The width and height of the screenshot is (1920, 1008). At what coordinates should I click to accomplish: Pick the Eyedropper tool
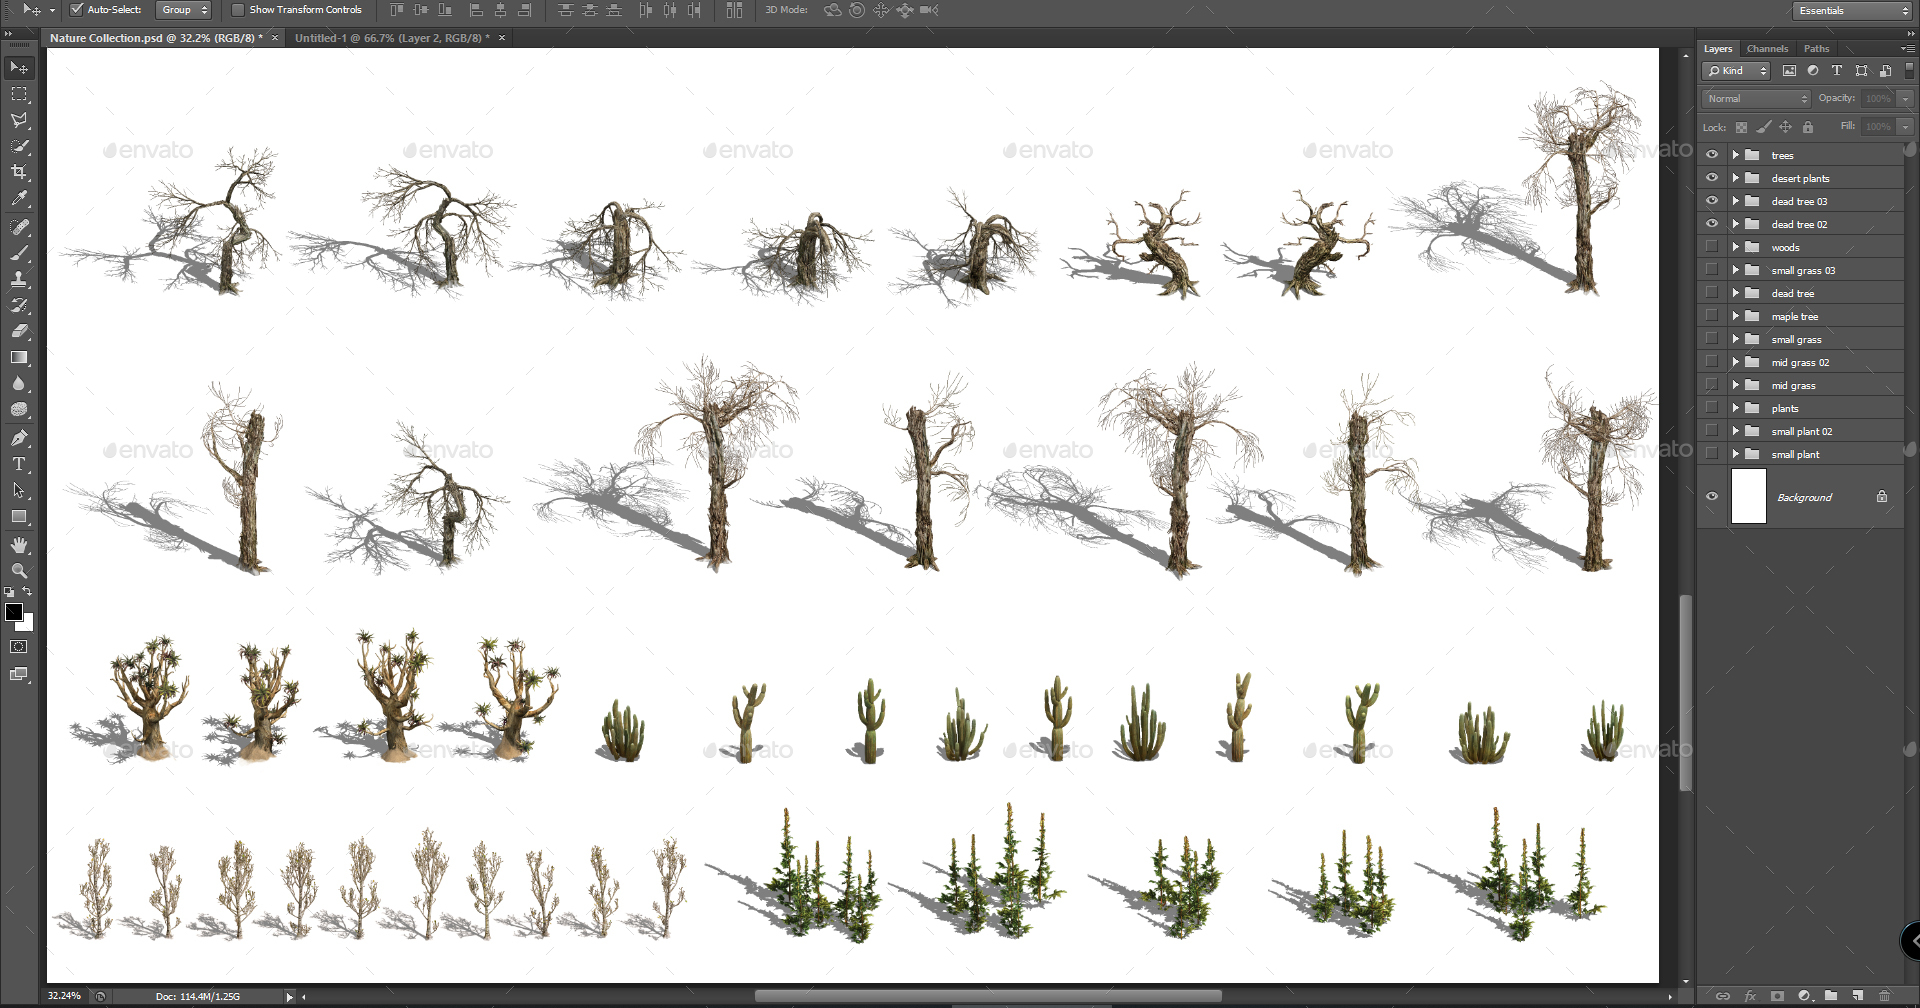(x=19, y=198)
